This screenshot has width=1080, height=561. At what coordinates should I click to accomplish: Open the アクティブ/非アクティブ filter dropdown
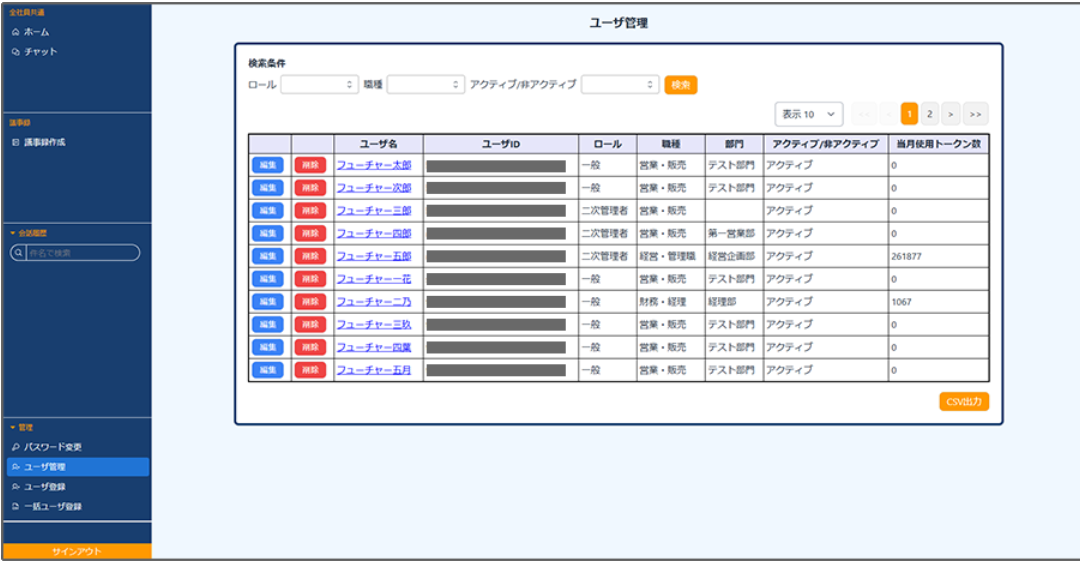(x=620, y=85)
